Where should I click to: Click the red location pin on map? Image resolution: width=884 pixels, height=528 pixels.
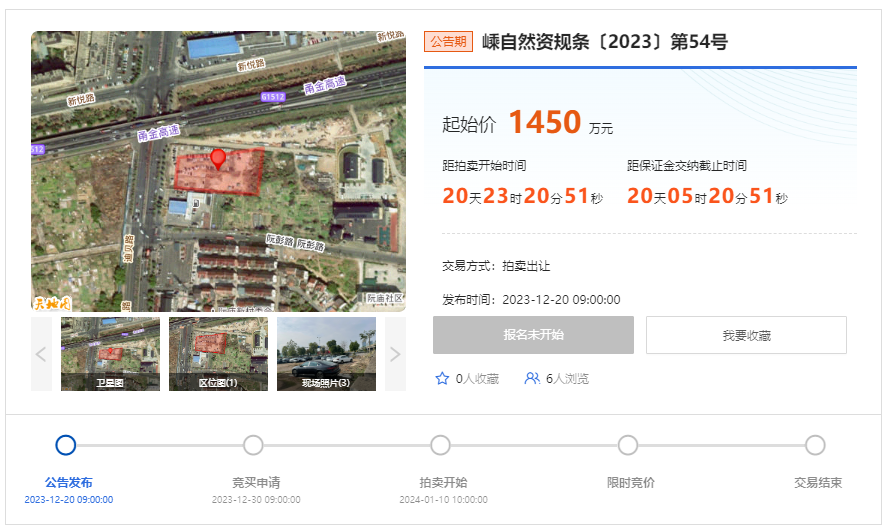click(x=218, y=159)
